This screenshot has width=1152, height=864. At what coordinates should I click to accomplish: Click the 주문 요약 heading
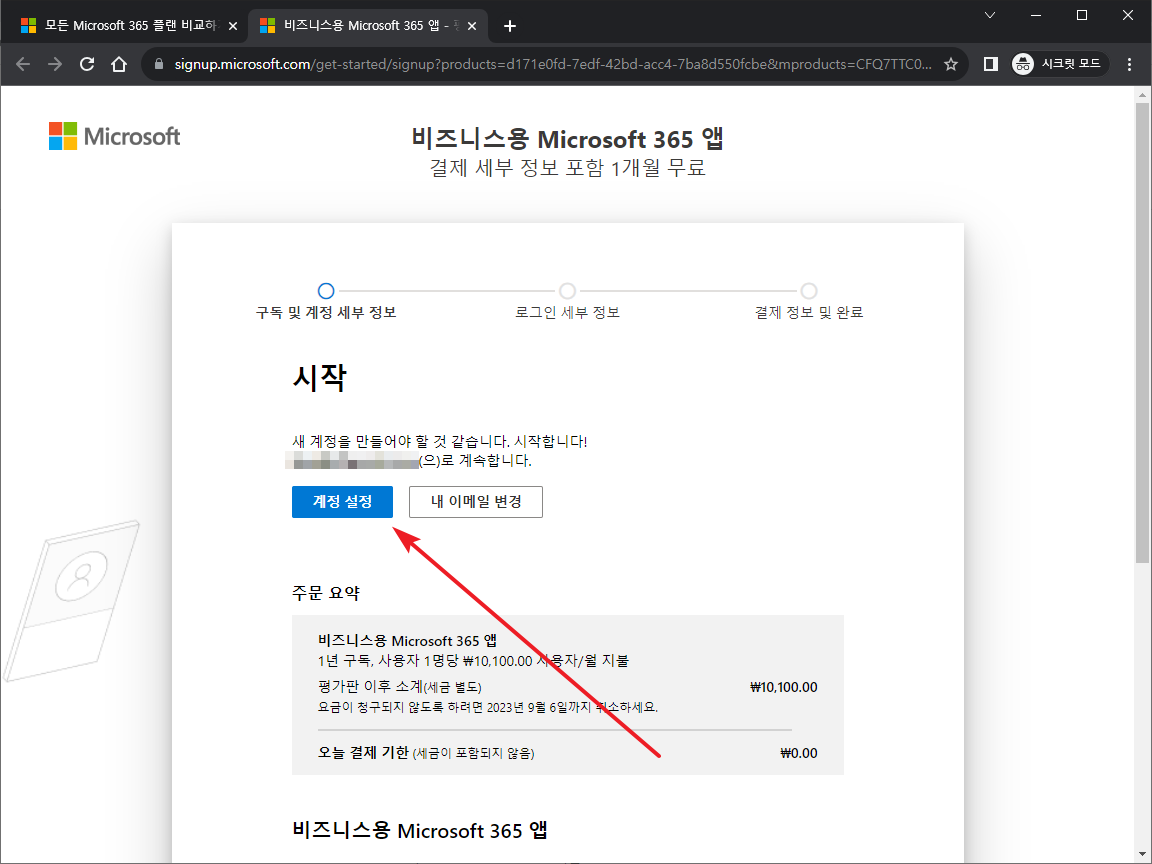coord(326,593)
